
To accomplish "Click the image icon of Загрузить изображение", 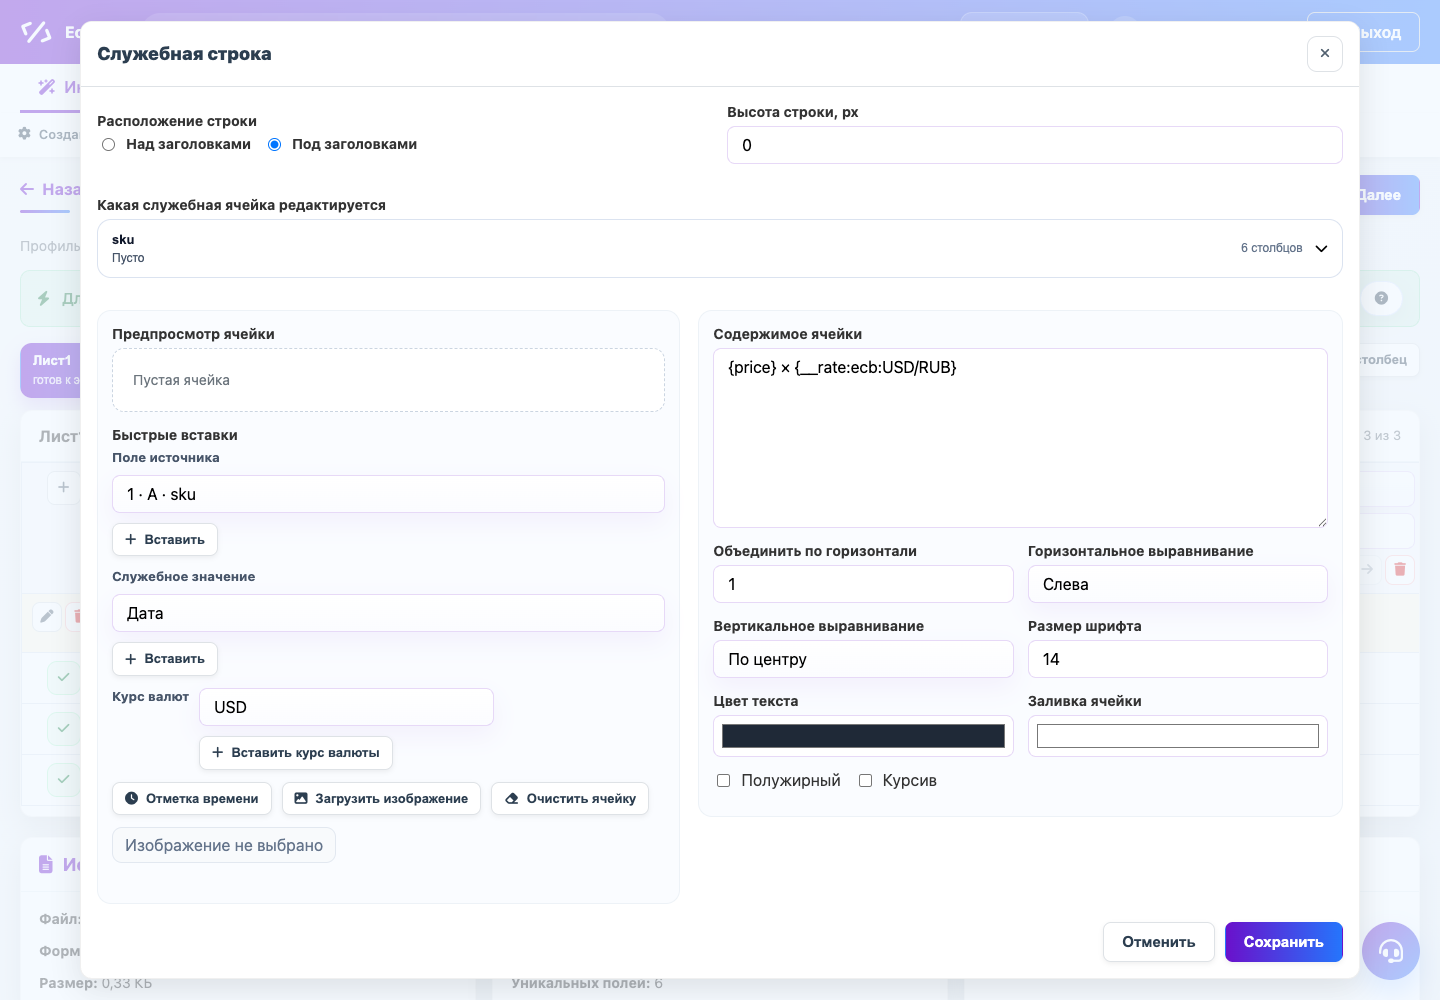I will point(301,798).
